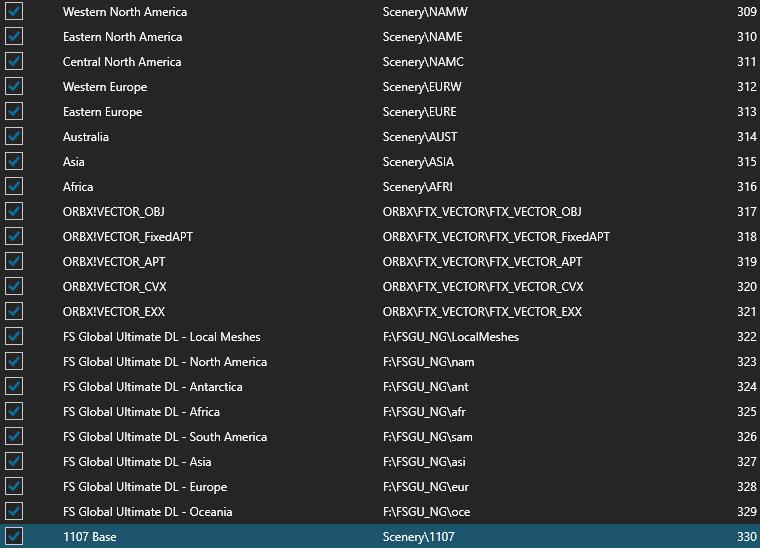Toggle the Australia scenery checkbox
Image resolution: width=760 pixels, height=548 pixels.
point(14,137)
